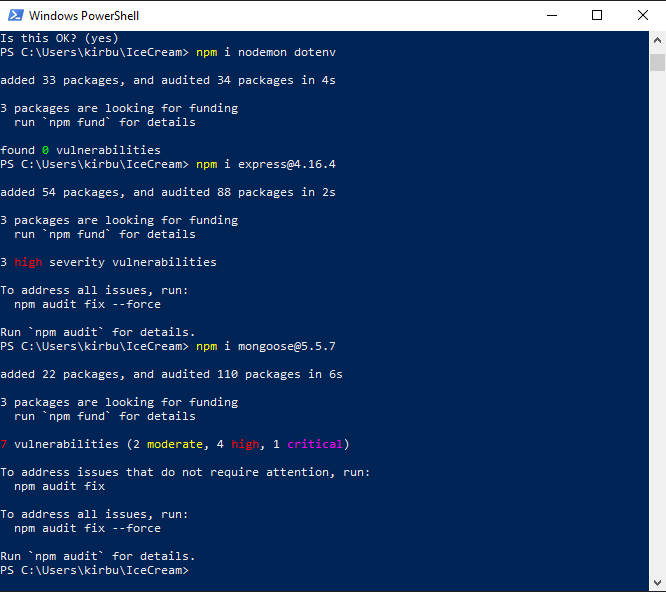Click 'Is this OK? (yes)' line
Viewport: 666px width, 592px height.
pyautogui.click(x=59, y=38)
